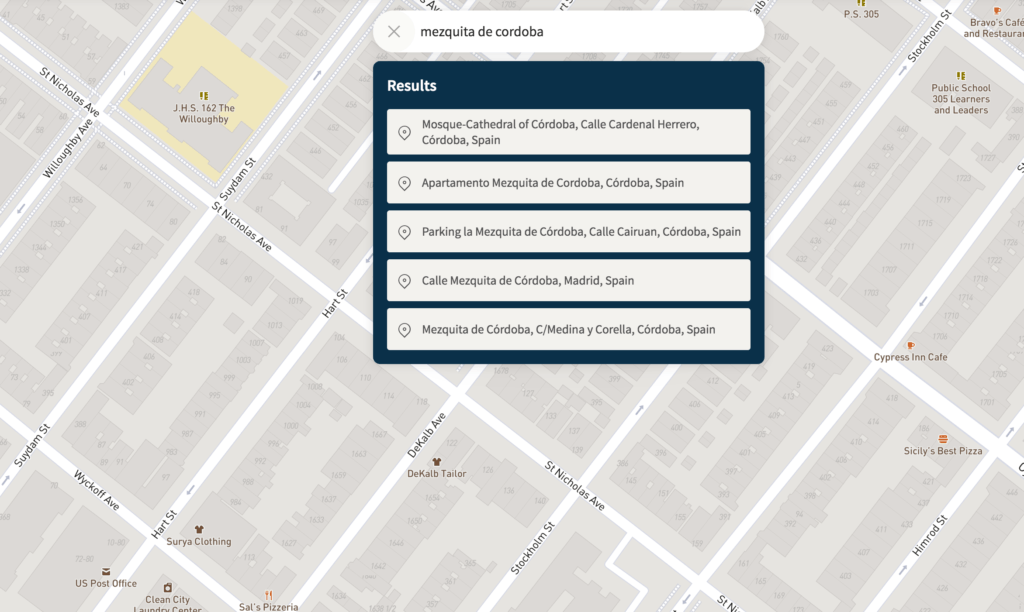Click the 'Sicily's Best Pizza' map label
1024x612 pixels.
click(943, 451)
